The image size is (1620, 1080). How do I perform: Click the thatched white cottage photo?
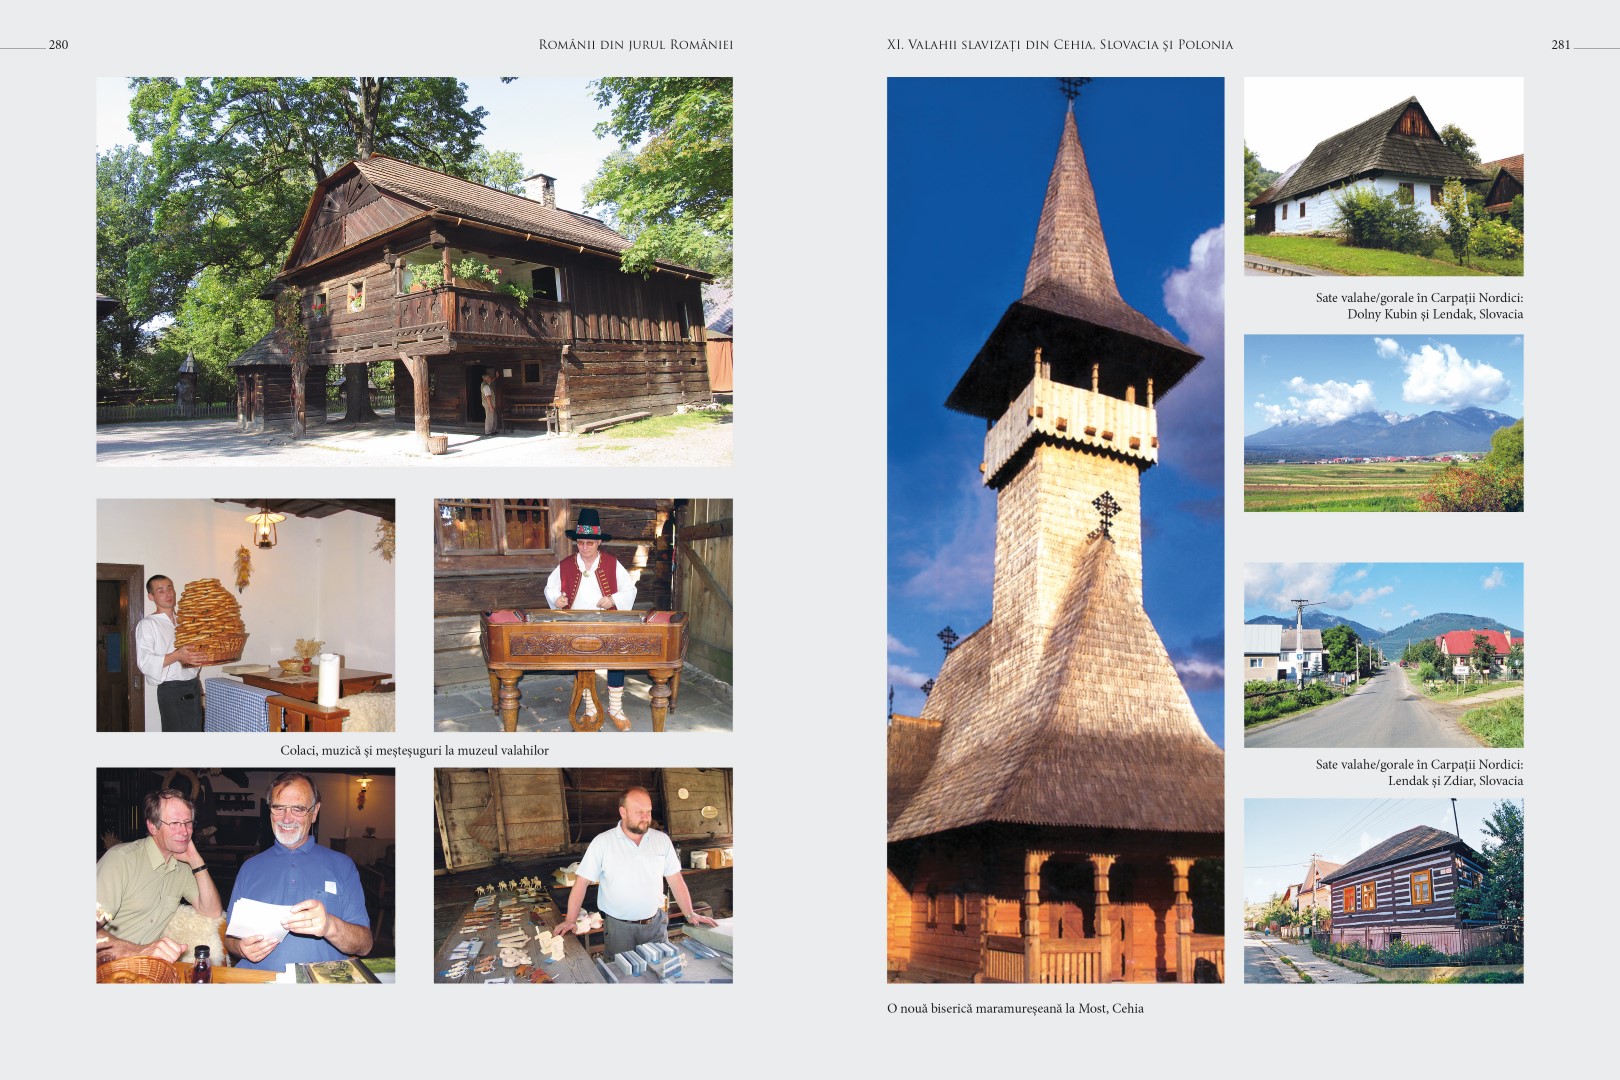(1383, 176)
